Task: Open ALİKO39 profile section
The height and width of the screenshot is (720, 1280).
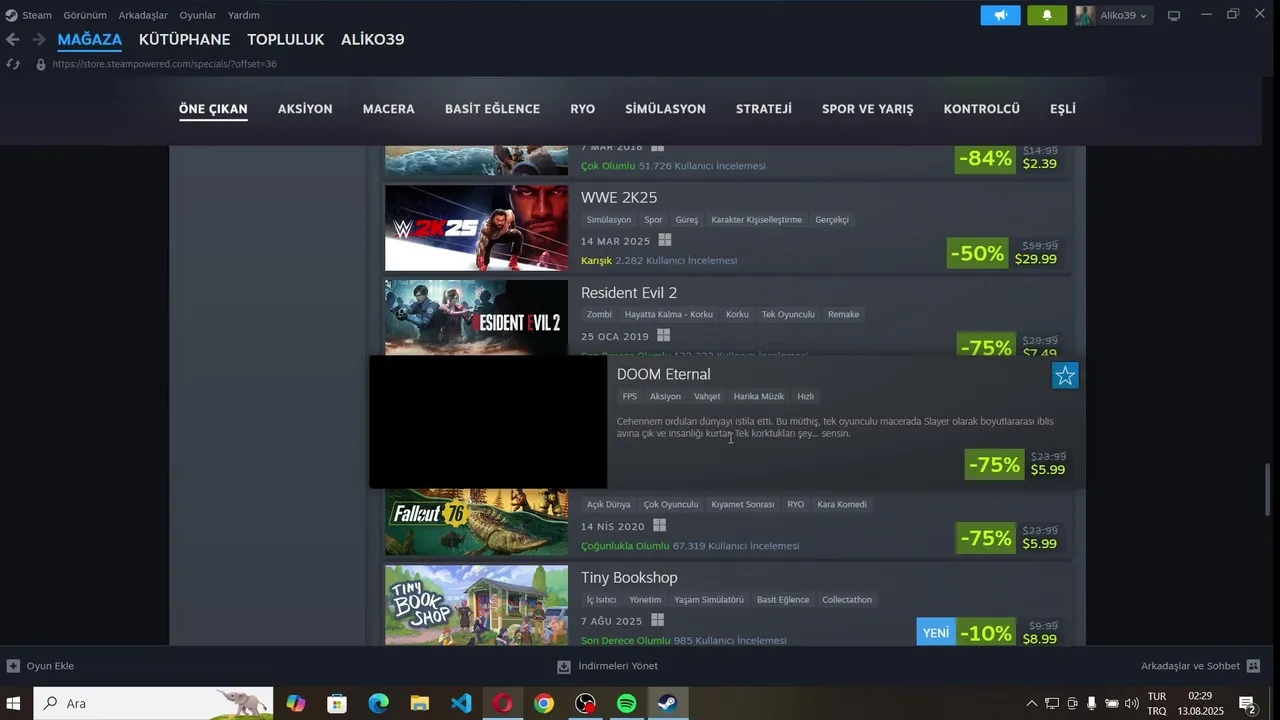Action: pyautogui.click(x=372, y=39)
